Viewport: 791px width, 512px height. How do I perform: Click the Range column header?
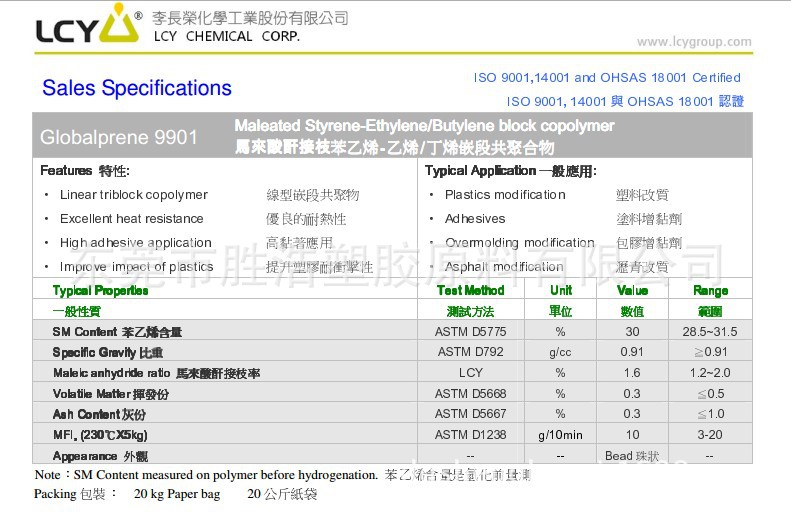click(710, 290)
